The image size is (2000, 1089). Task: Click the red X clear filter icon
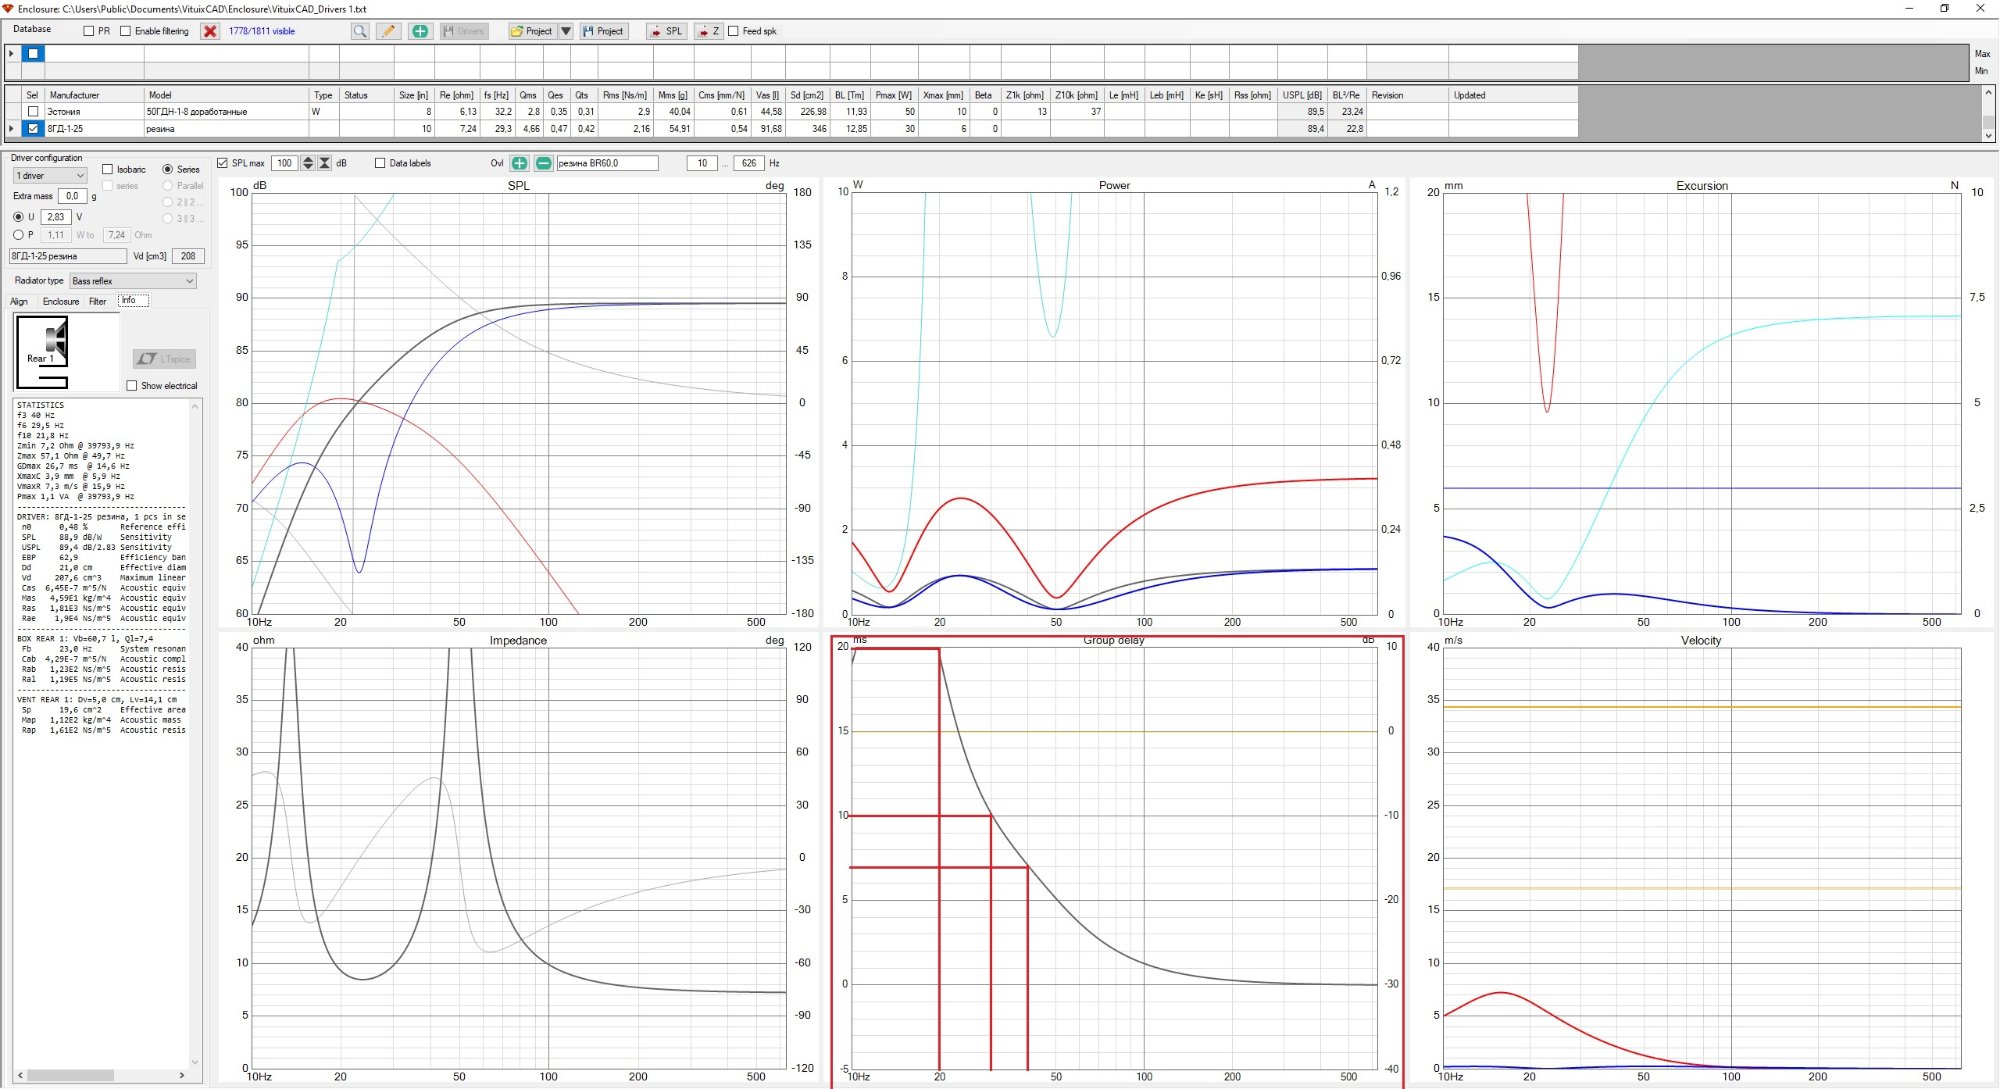(210, 31)
